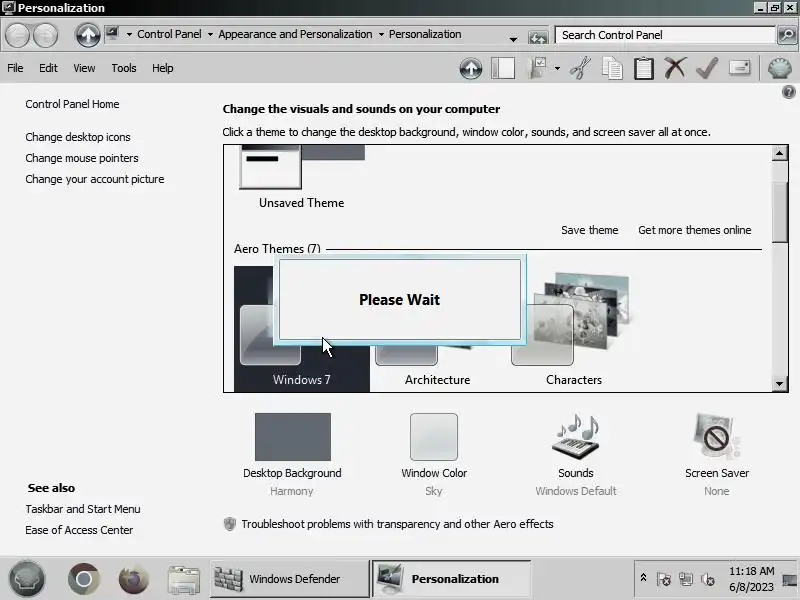
Task: Click the Cut scissors toolbar icon
Action: click(581, 68)
